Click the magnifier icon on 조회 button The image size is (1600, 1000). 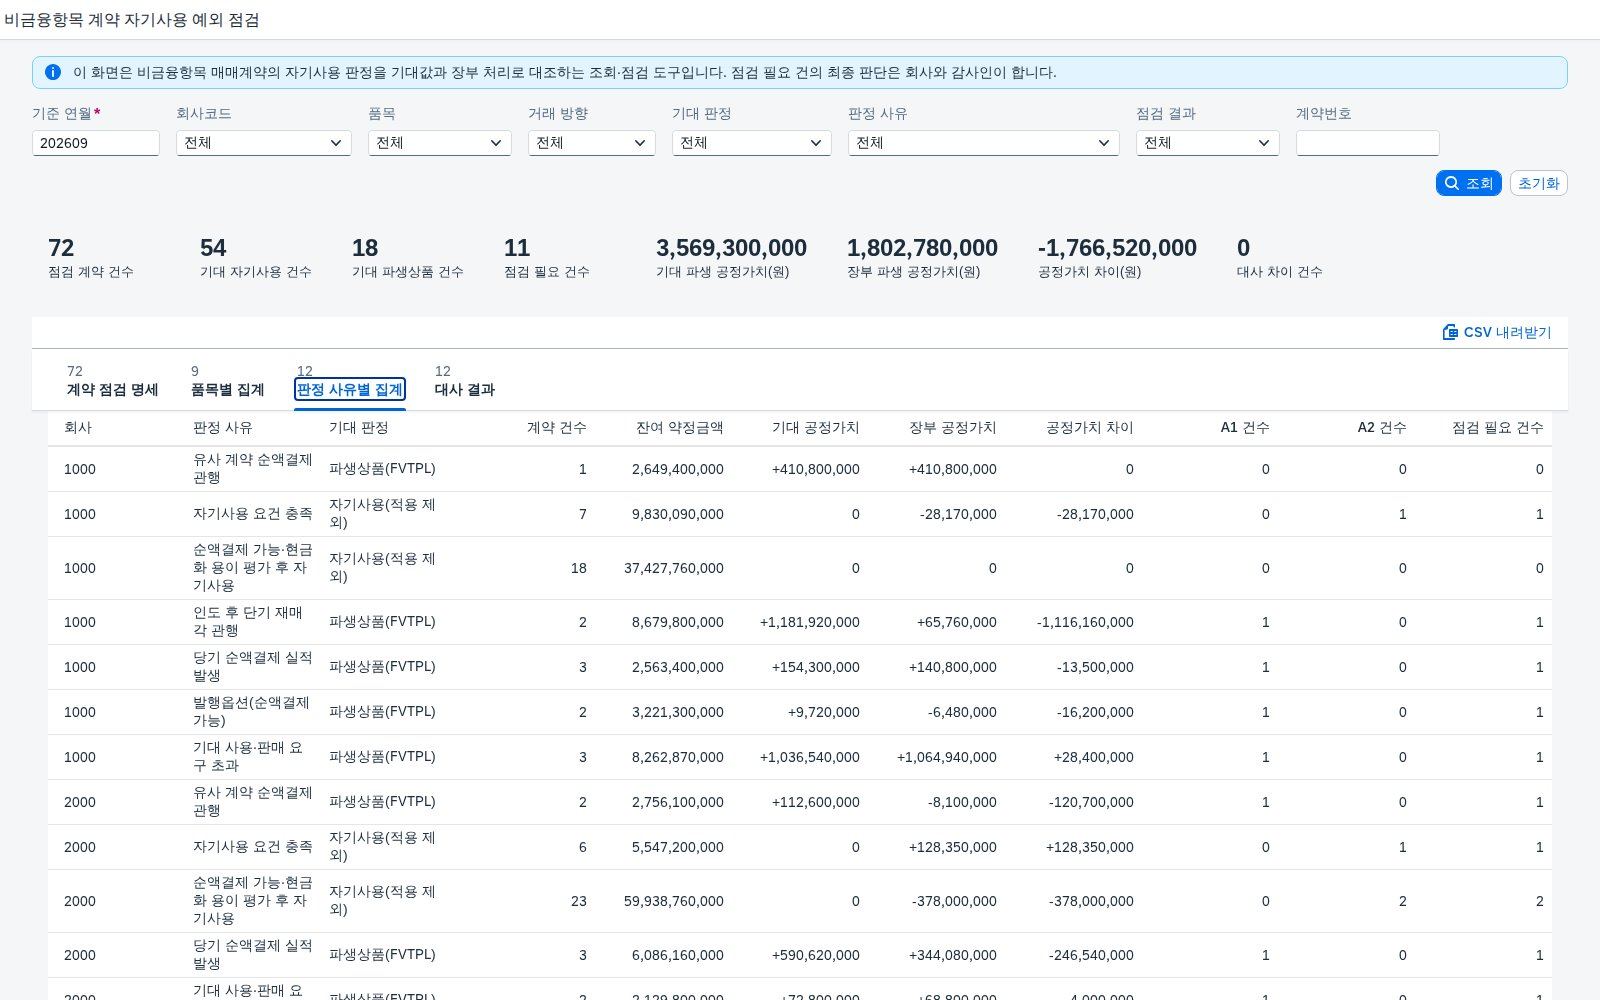[1452, 183]
